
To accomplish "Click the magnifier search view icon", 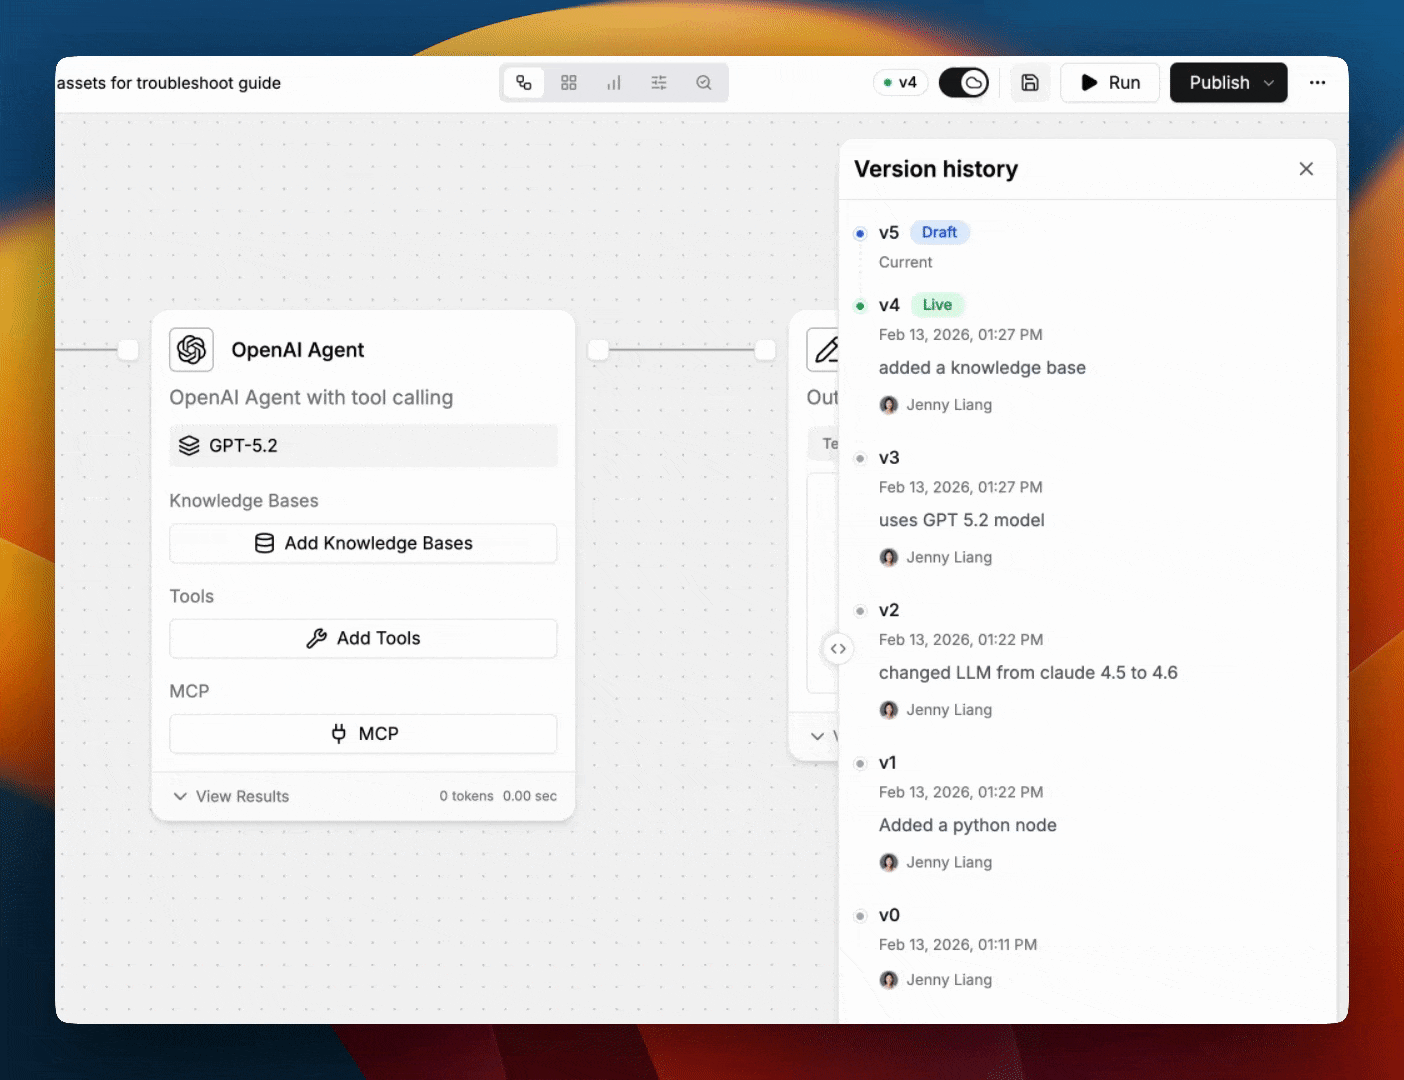I will pyautogui.click(x=704, y=83).
